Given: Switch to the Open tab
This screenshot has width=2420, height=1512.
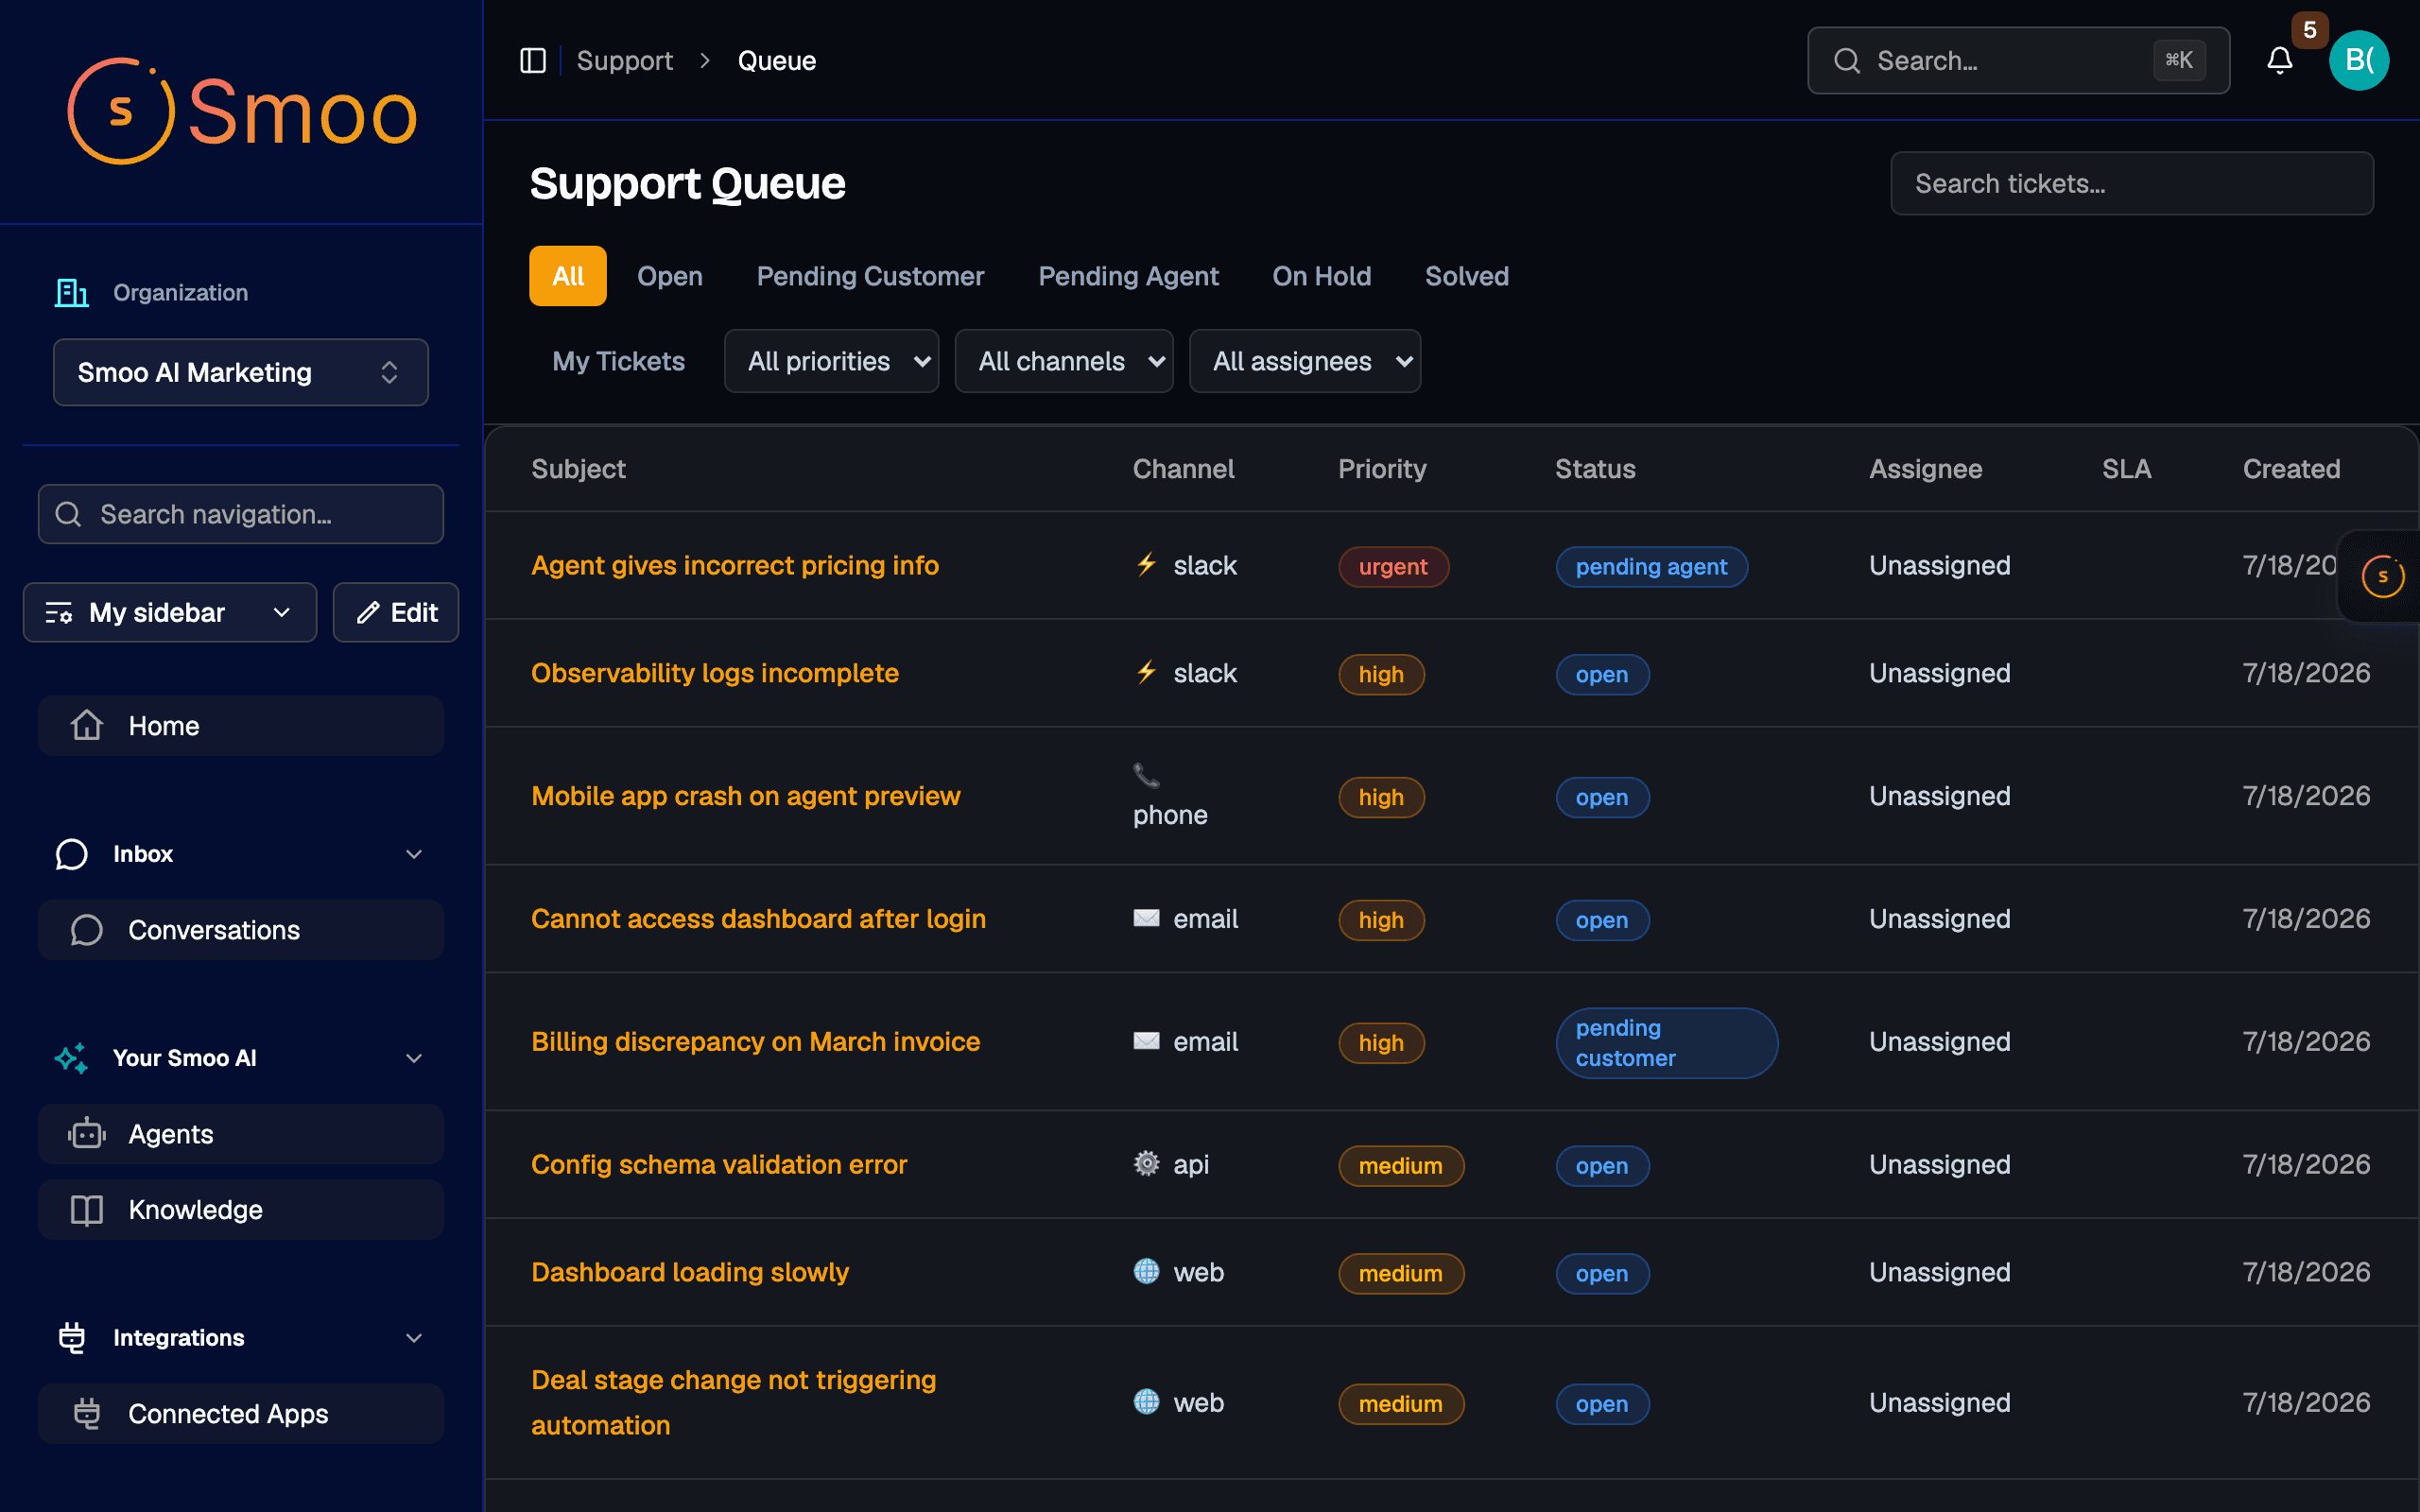Looking at the screenshot, I should click(x=670, y=276).
